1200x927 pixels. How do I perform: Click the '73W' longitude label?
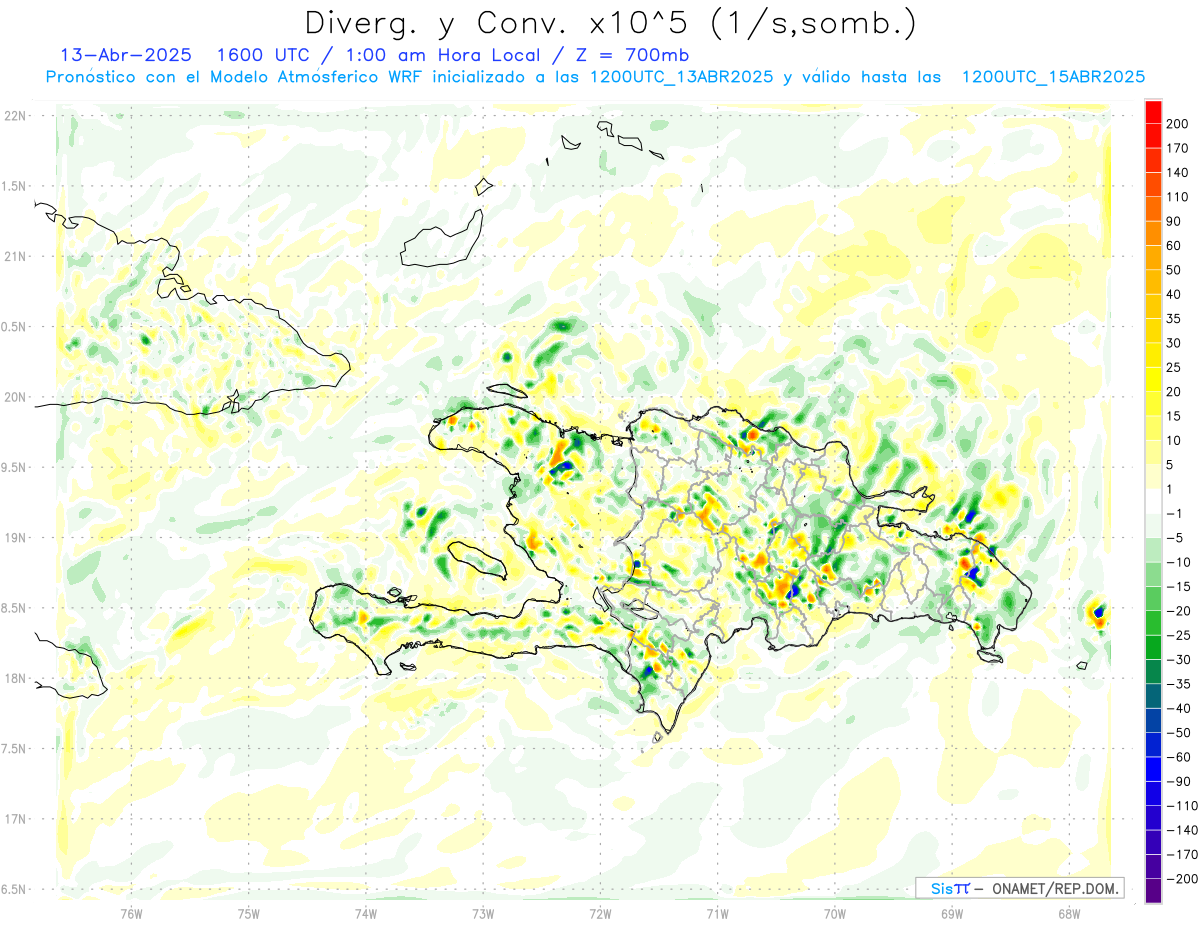tap(483, 914)
